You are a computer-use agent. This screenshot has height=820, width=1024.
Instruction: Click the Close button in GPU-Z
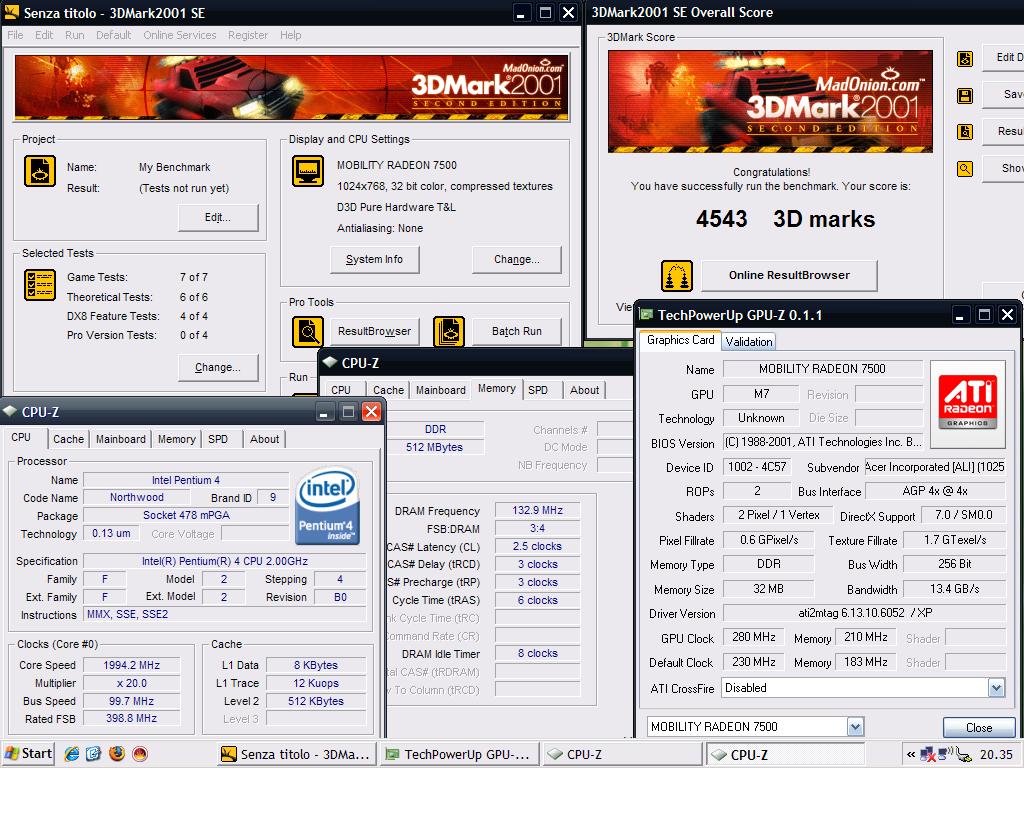[979, 727]
